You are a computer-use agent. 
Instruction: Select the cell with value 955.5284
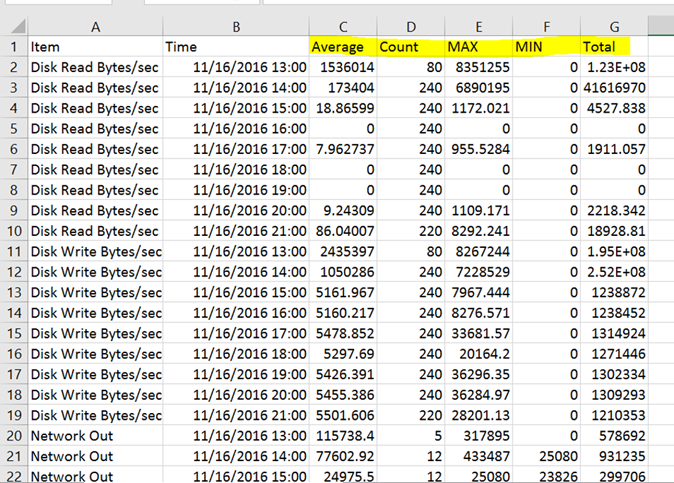coord(478,149)
